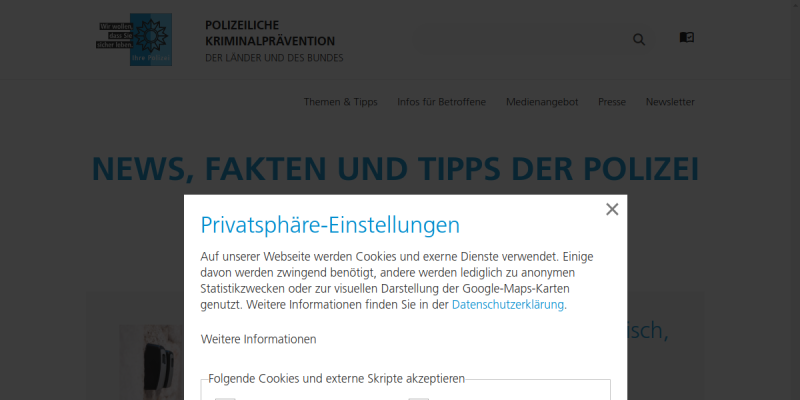Open the search magnifier icon
The width and height of the screenshot is (800, 400).
click(639, 40)
